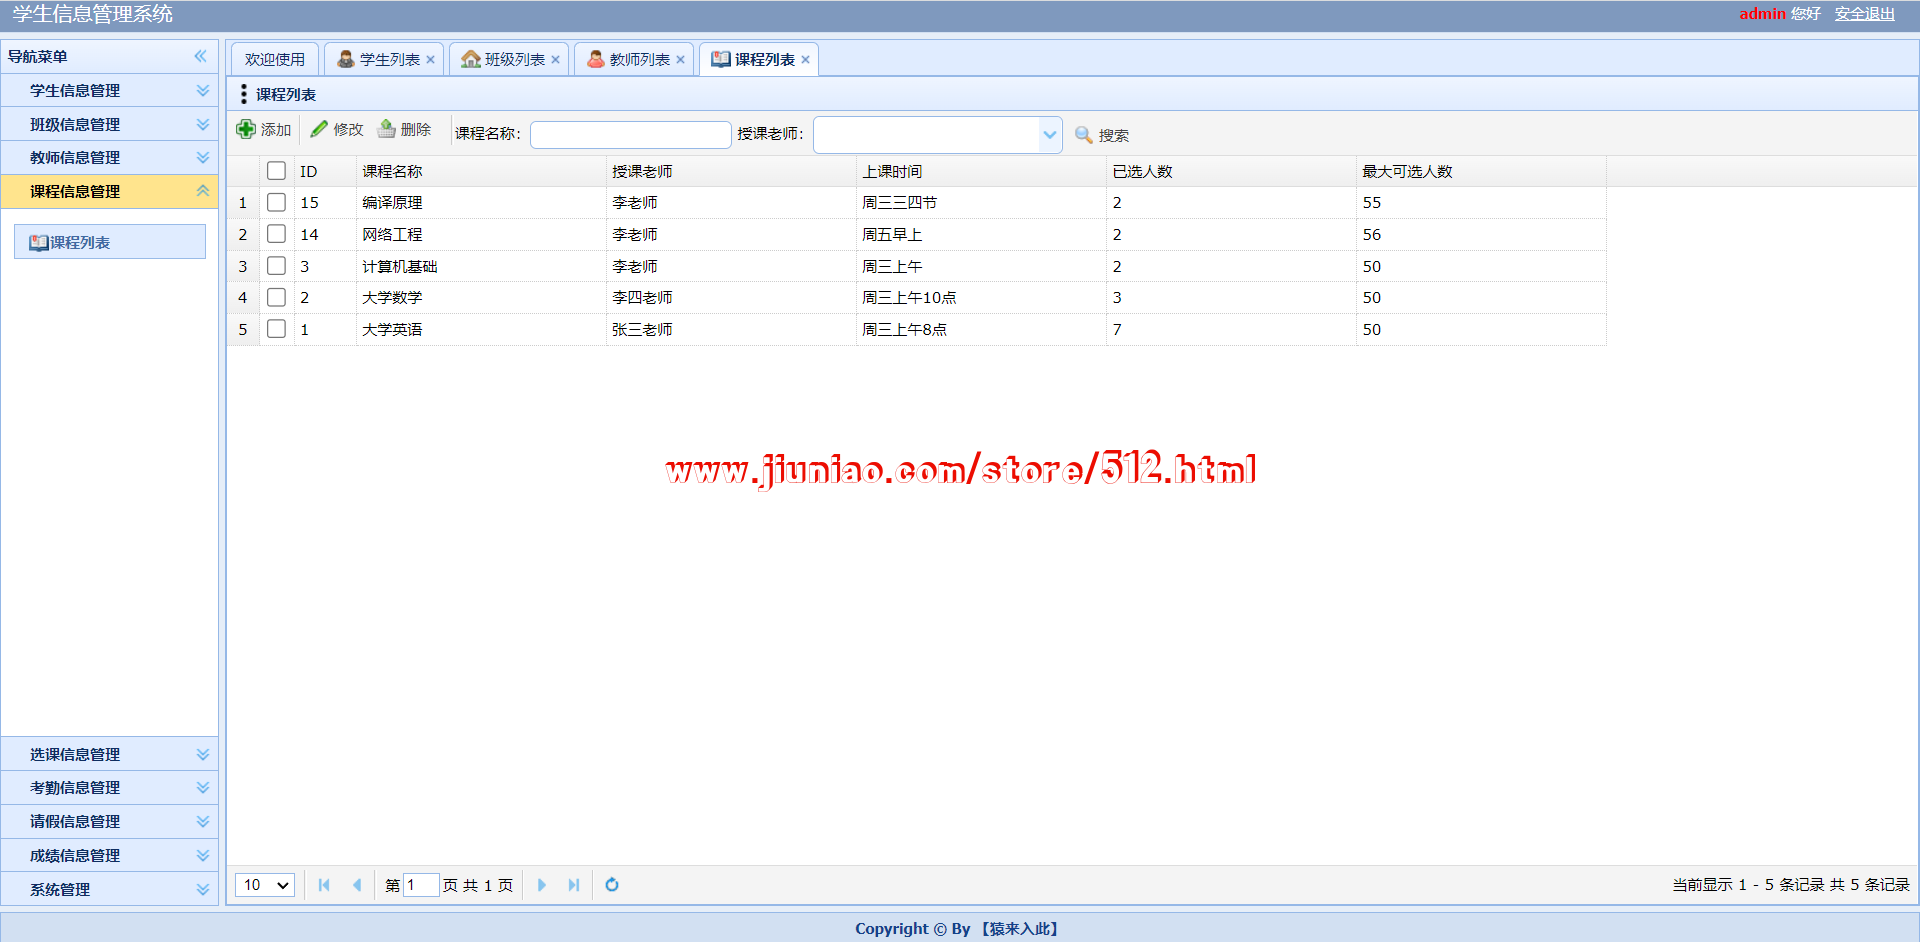The height and width of the screenshot is (942, 1920).
Task: Switch to the 欢迎使用 tab
Action: pyautogui.click(x=275, y=60)
